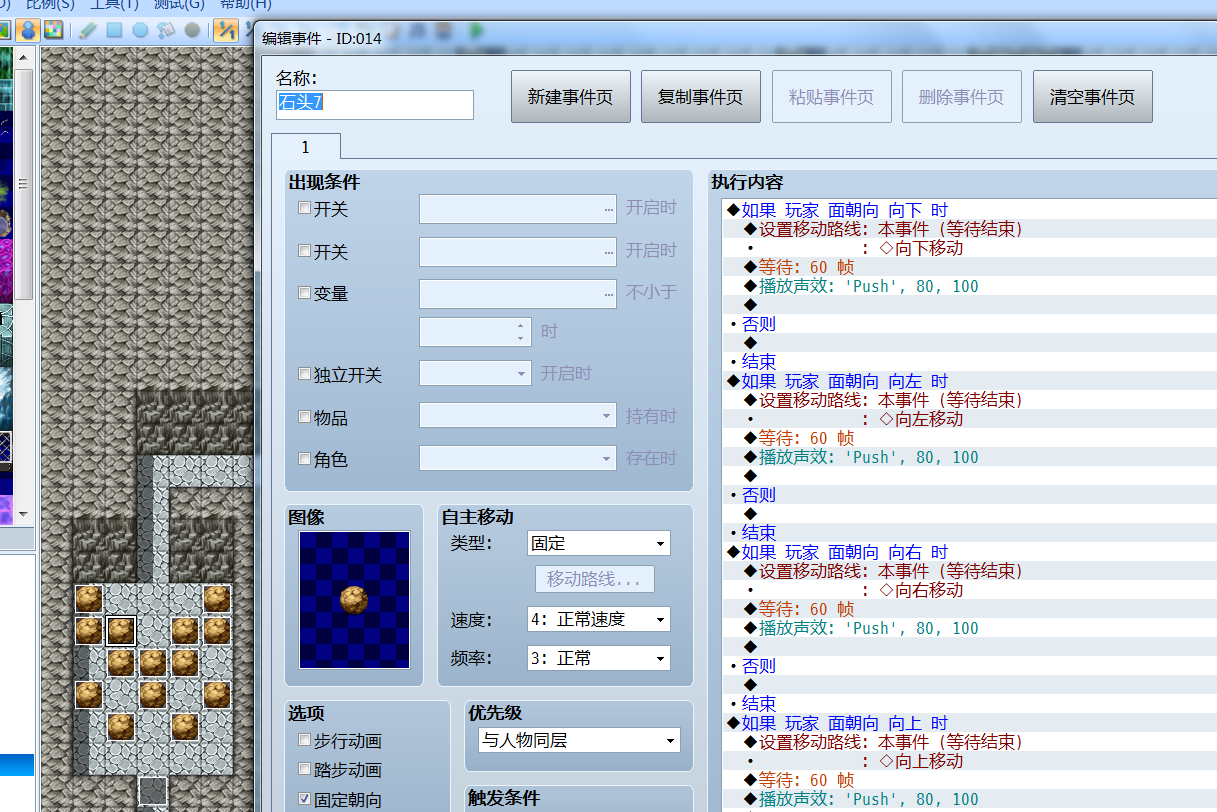Open the 测试(G) menu
This screenshot has width=1217, height=812.
click(180, 4)
